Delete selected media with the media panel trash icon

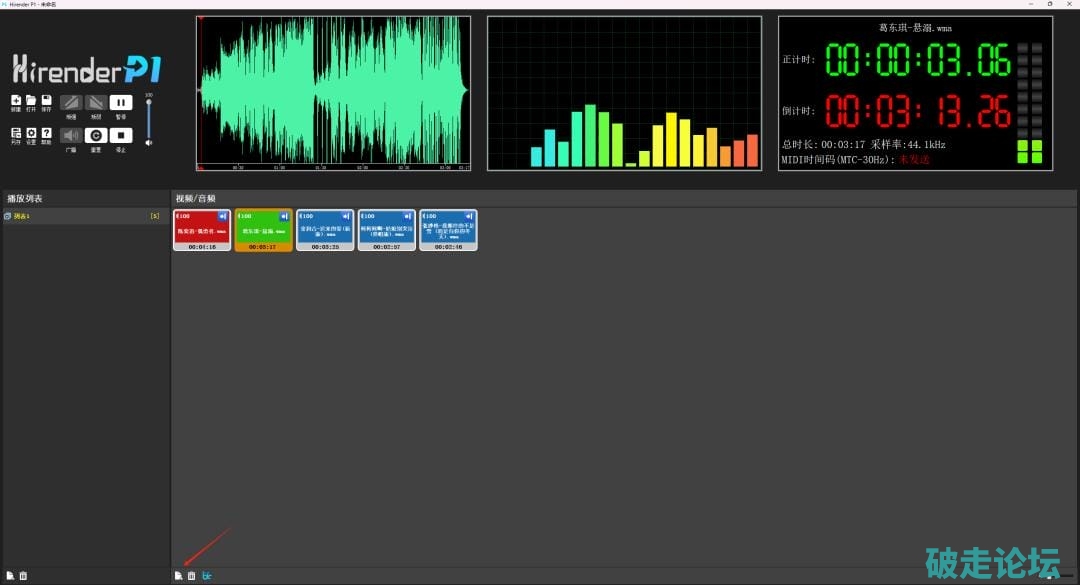[192, 576]
